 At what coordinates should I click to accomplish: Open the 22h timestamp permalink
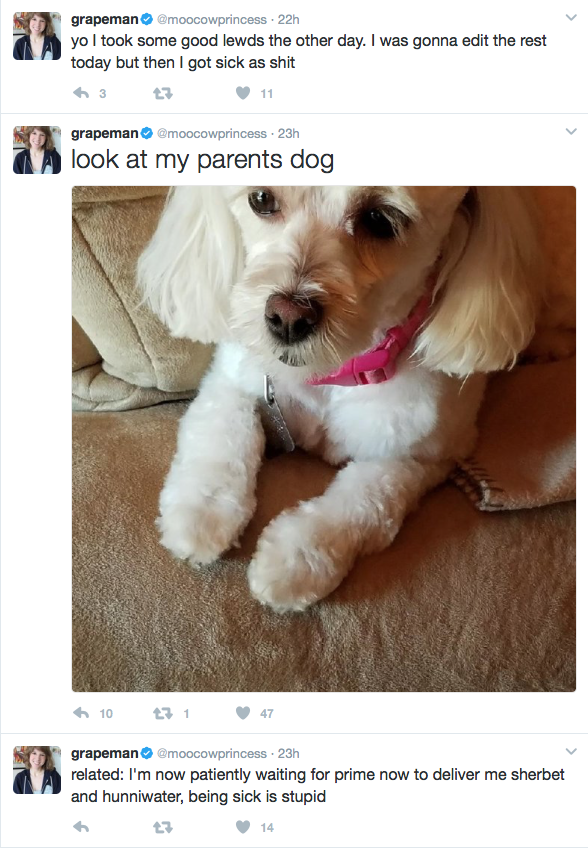coord(288,19)
